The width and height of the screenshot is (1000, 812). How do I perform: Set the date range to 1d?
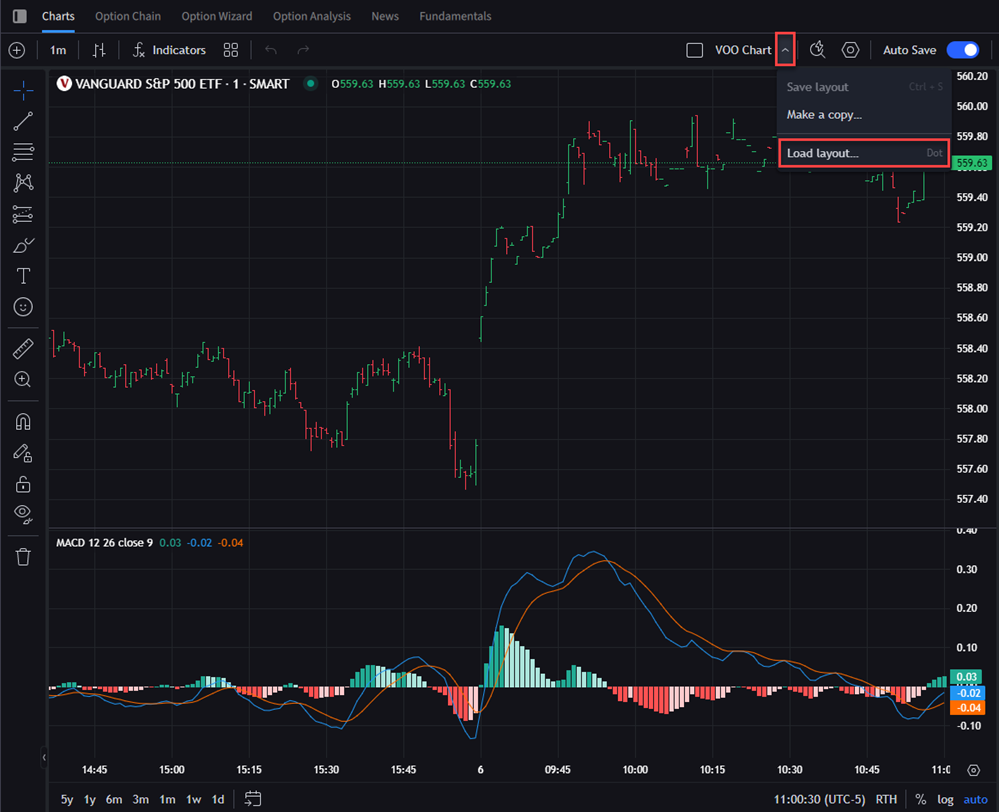(x=218, y=799)
